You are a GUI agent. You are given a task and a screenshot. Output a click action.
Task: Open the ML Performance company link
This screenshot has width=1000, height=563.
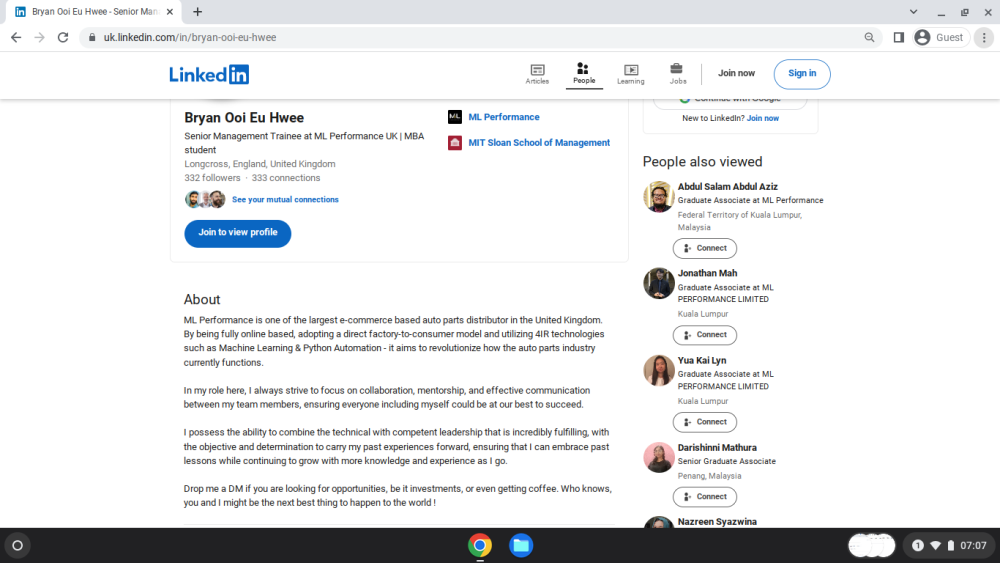click(504, 117)
